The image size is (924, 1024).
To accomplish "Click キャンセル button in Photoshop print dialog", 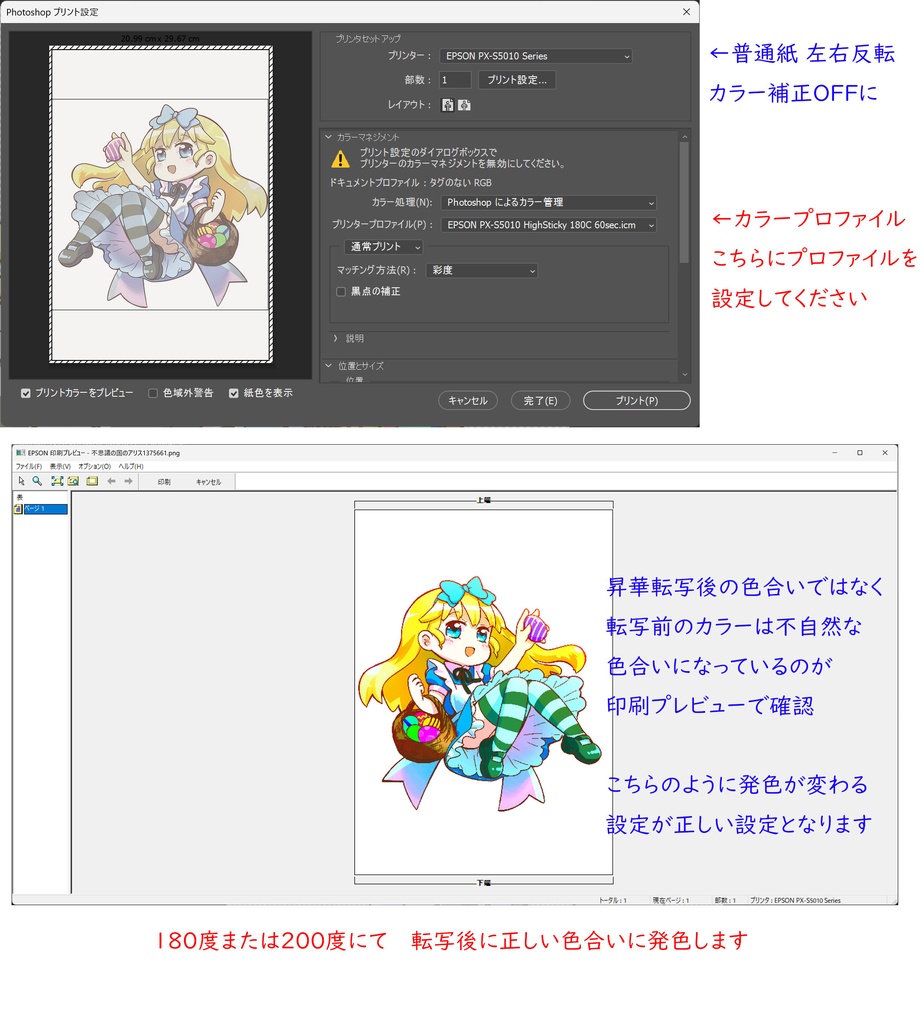I will [468, 400].
